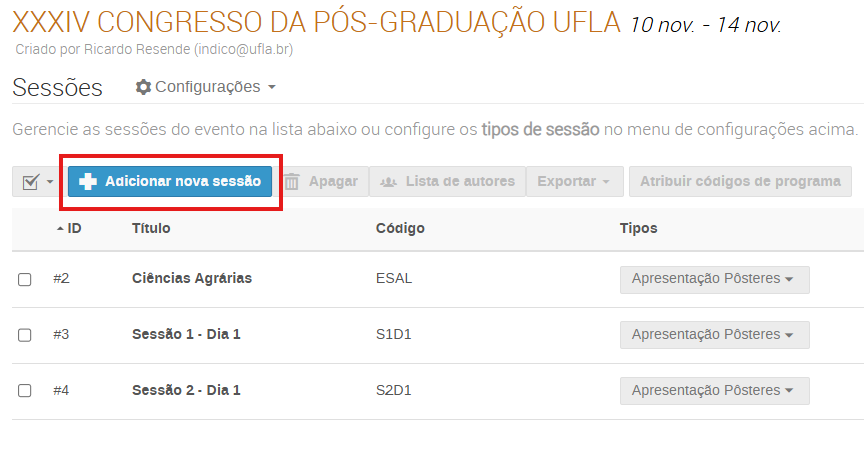The image size is (864, 458).
Task: Open the tipos de sessão link
Action: point(540,129)
